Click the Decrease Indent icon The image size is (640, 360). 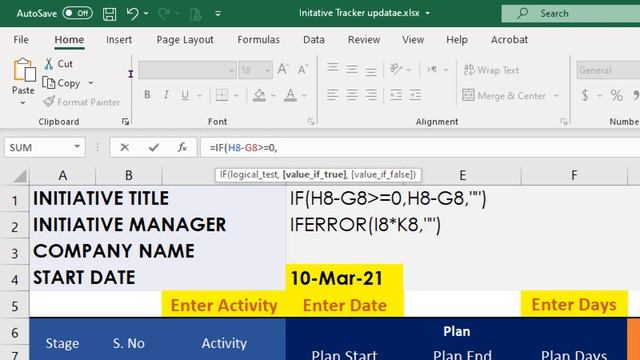[x=396, y=95]
